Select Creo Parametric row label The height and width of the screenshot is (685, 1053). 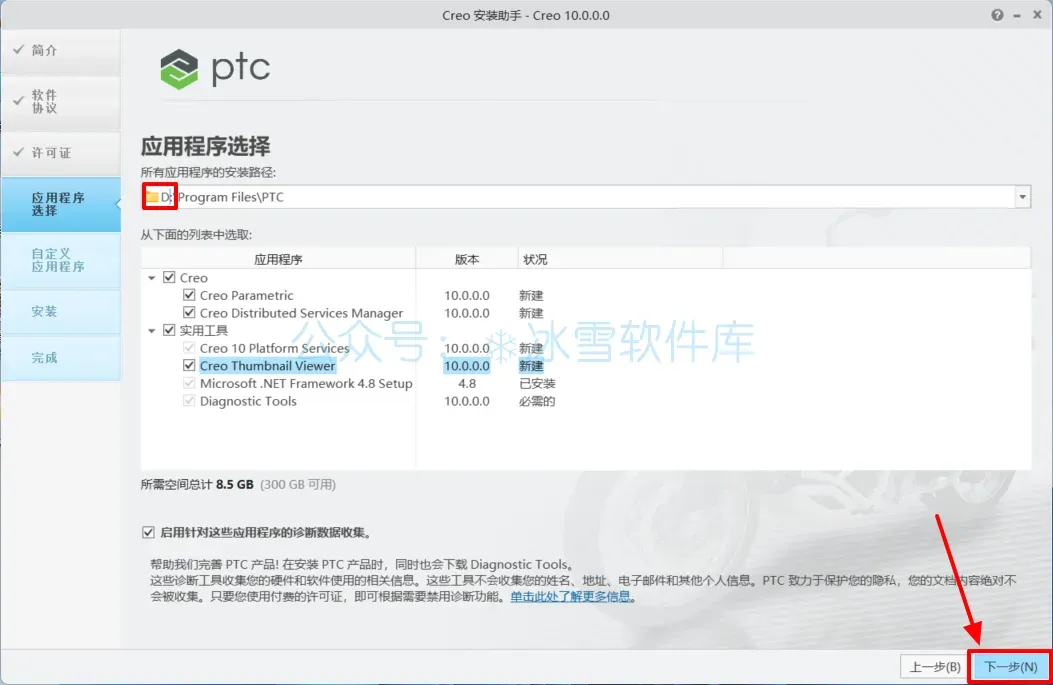point(246,295)
